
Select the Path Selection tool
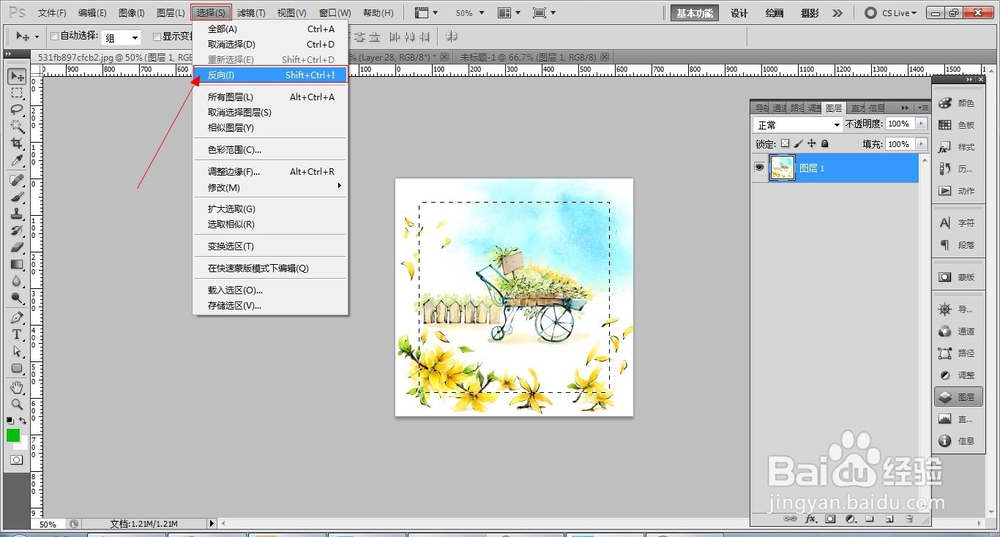pos(17,351)
